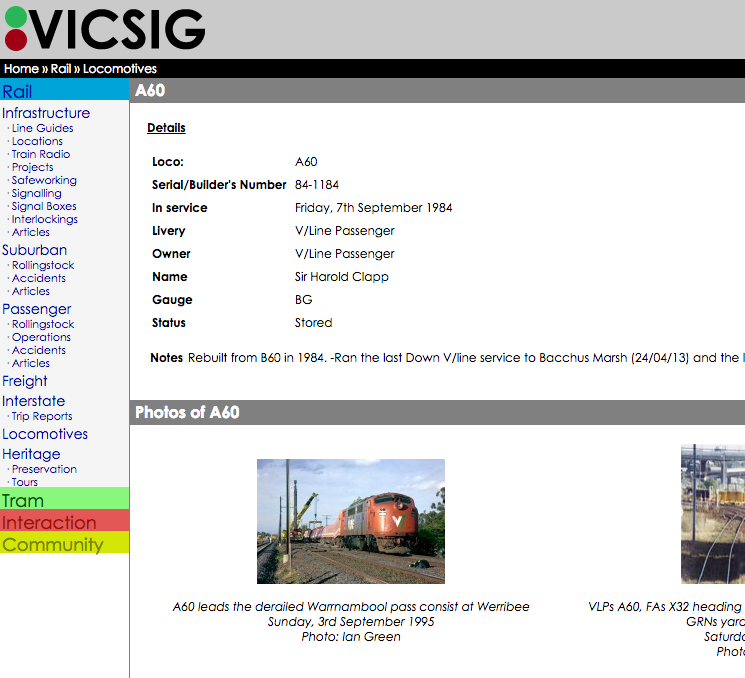Screen dimensions: 745x678
Task: Select the Rail section header in sidebar
Action: pos(64,90)
